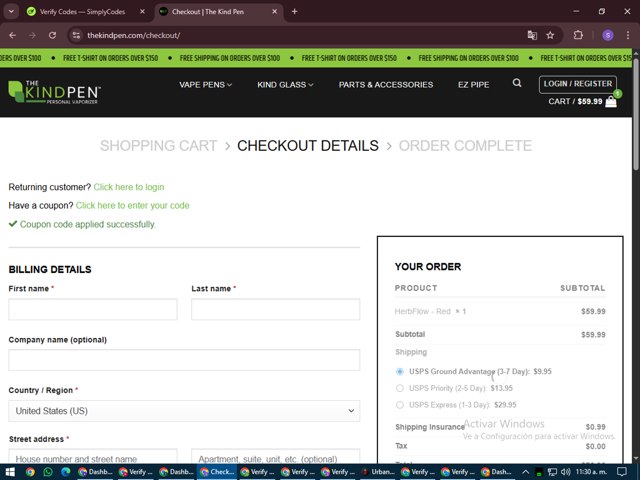Click 'Click here to enter your code'
Screen dimensions: 640x480
tap(133, 205)
